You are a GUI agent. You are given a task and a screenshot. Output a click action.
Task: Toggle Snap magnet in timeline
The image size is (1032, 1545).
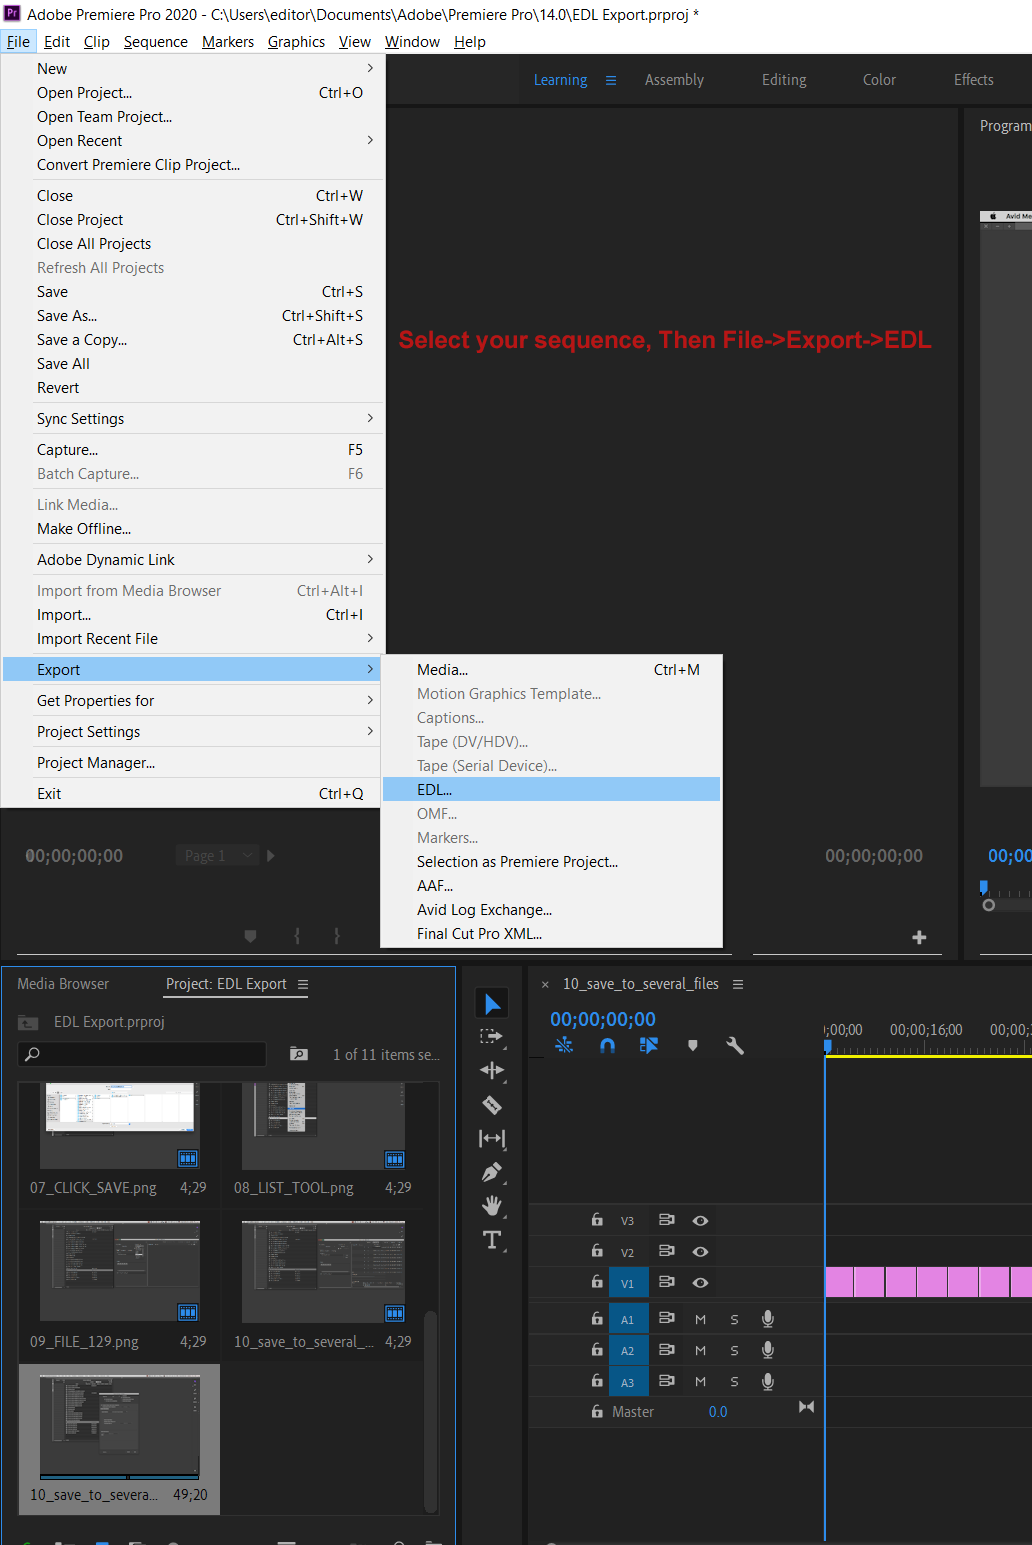[x=607, y=1045]
